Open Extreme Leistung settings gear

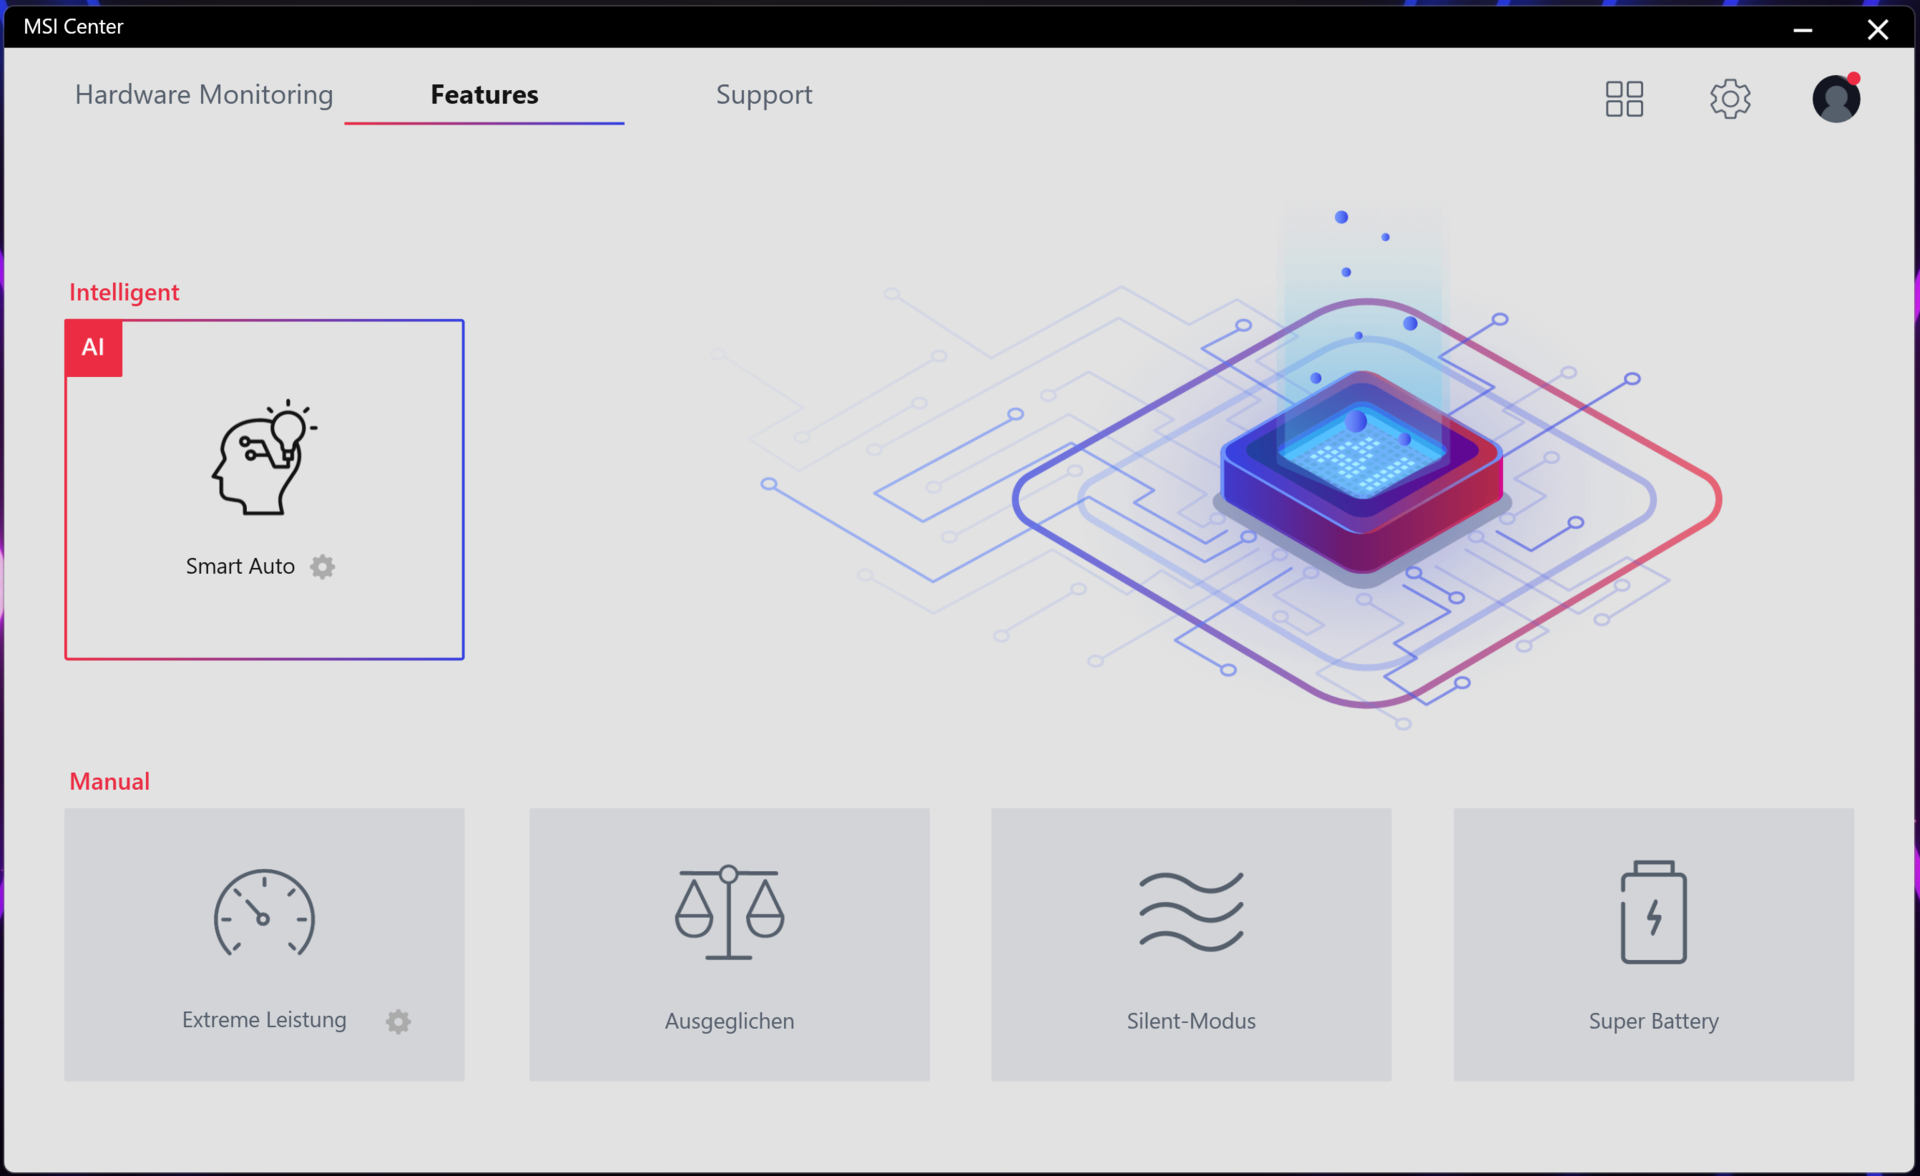pyautogui.click(x=398, y=1021)
